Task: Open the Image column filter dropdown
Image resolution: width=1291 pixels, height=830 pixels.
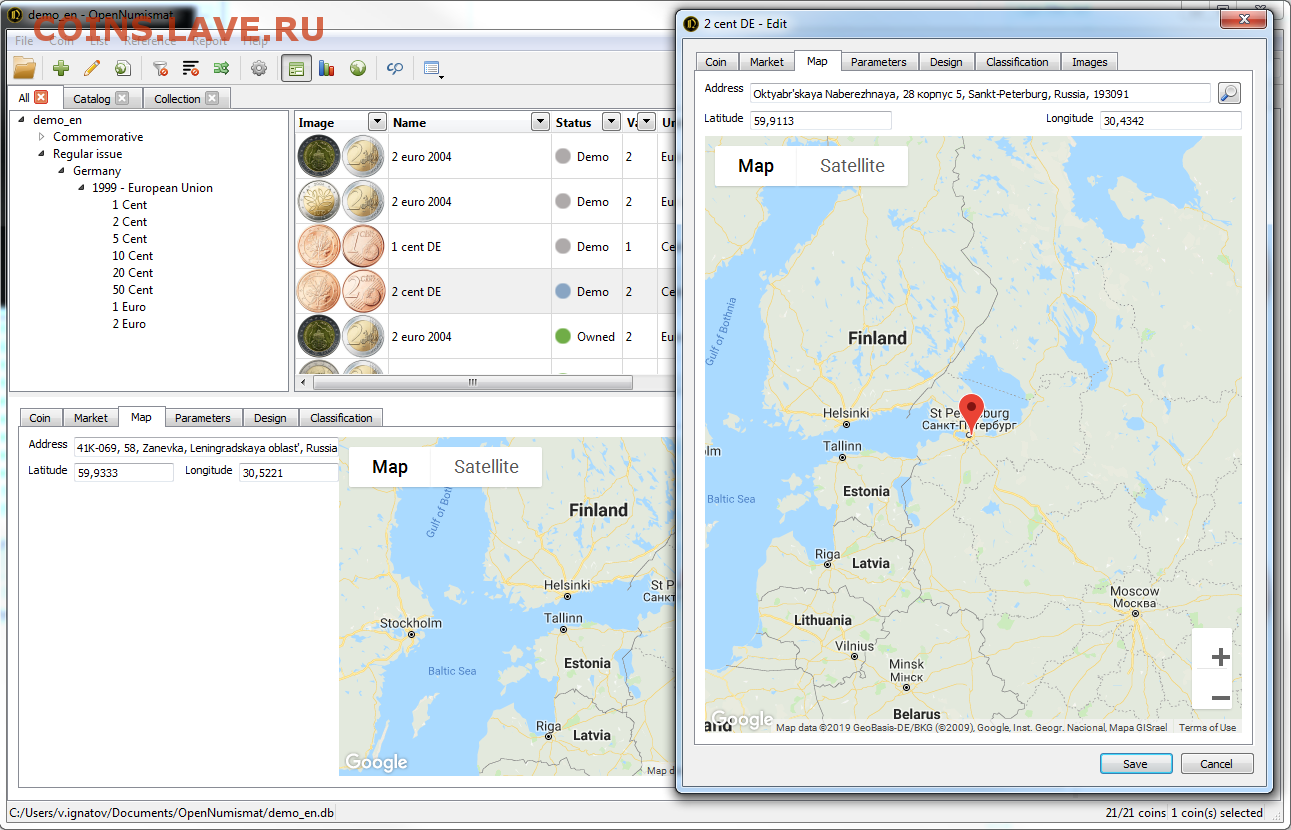Action: (377, 122)
